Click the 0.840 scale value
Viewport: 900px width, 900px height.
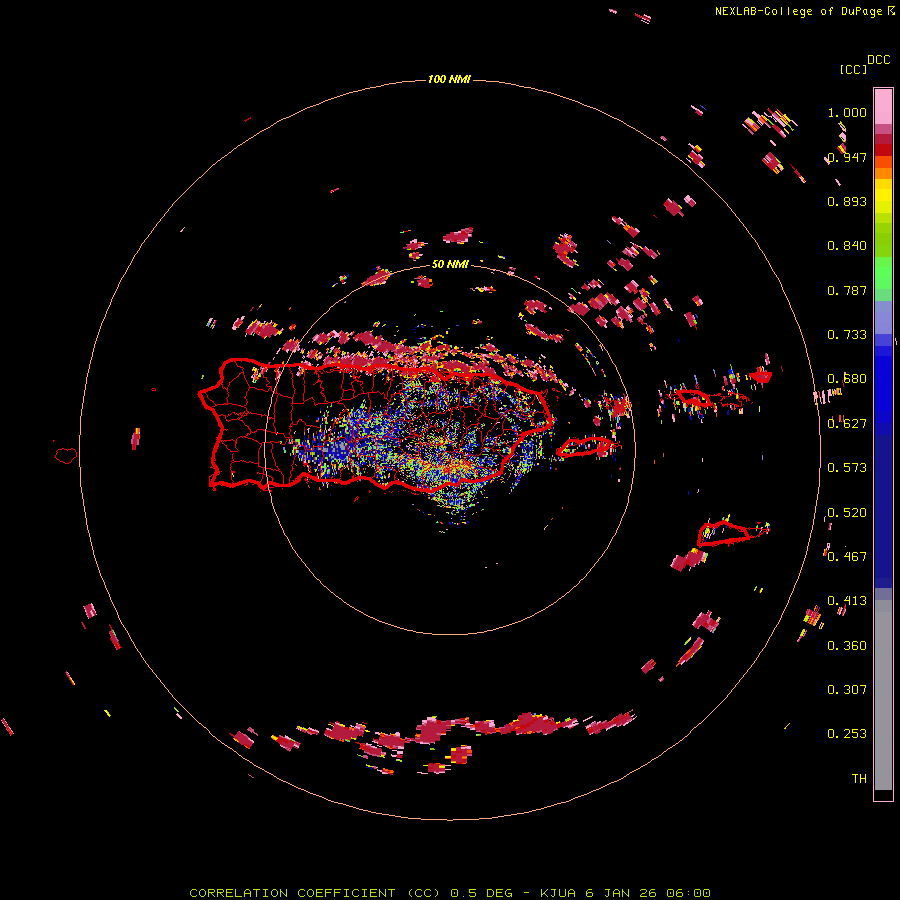(847, 246)
